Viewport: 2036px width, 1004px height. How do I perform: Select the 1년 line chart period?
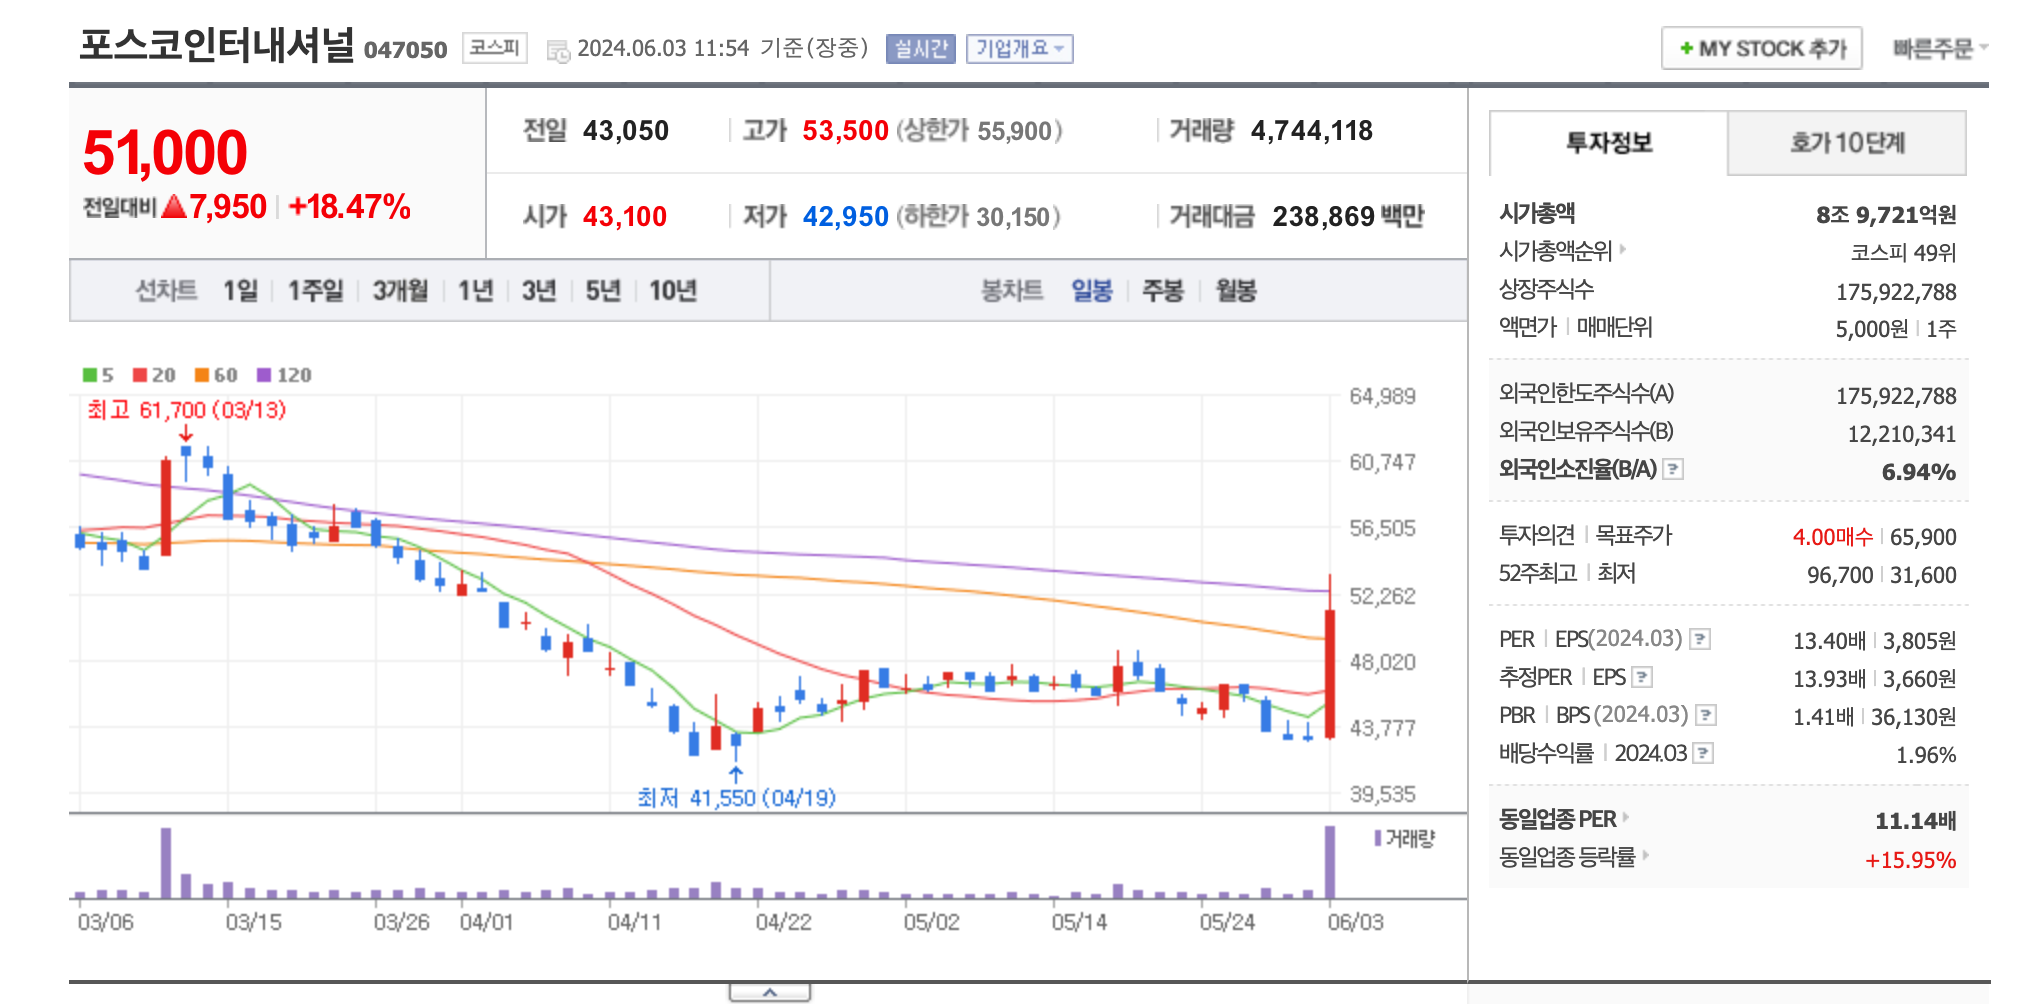coord(475,291)
